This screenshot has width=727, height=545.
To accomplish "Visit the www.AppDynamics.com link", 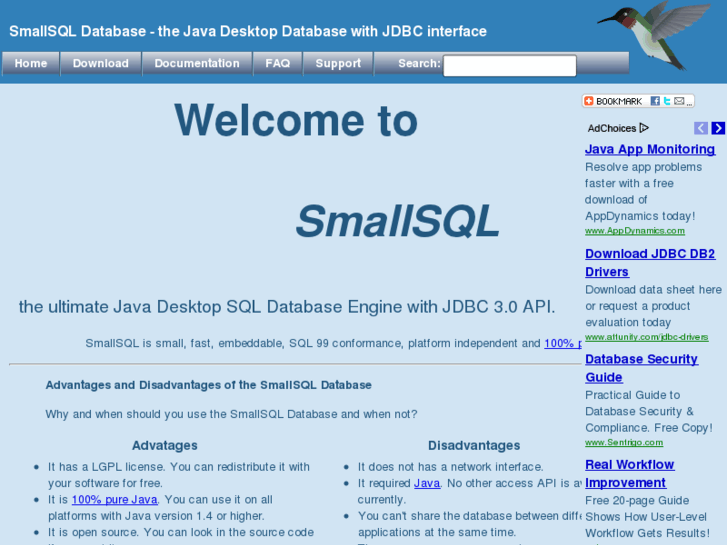I will [x=635, y=231].
